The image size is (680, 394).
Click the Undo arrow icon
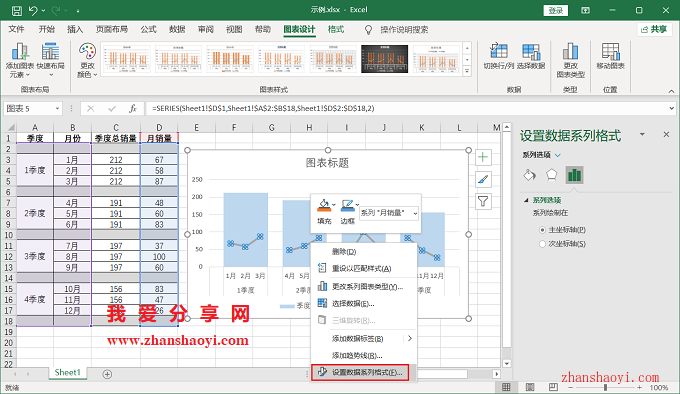(34, 10)
